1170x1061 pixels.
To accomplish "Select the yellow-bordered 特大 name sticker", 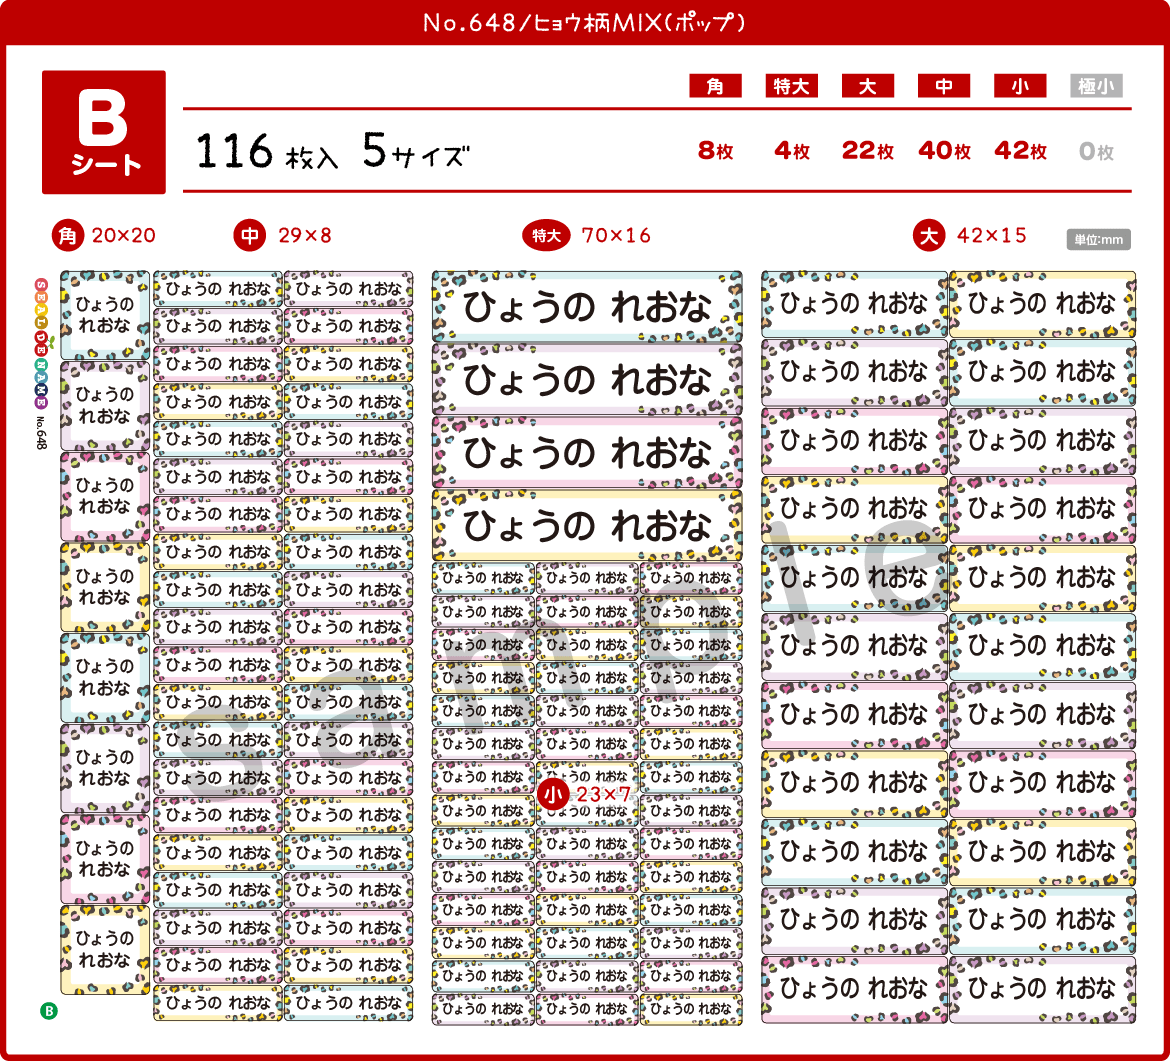I will [x=587, y=525].
